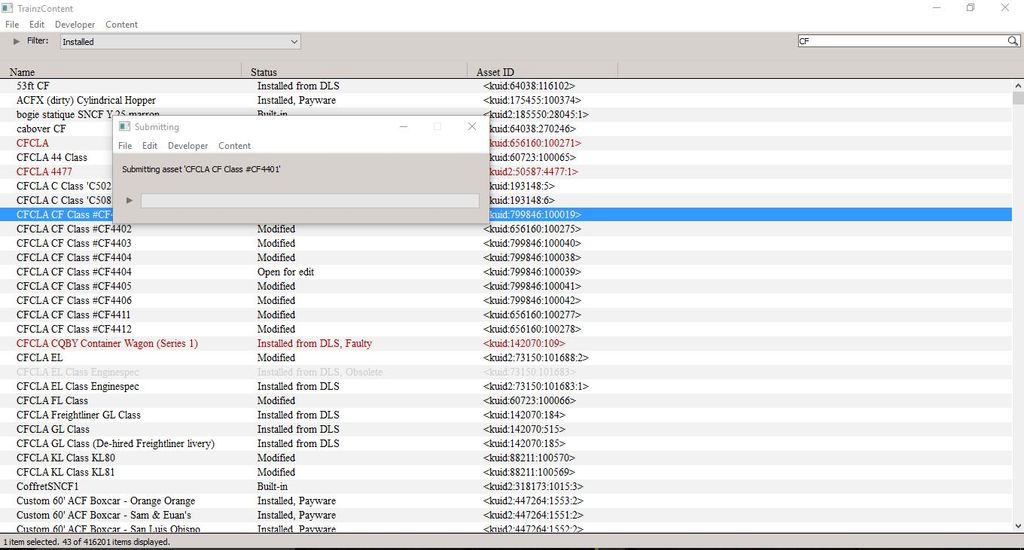Select the CFCLA EL row
This screenshot has height=550, width=1024.
pos(506,358)
